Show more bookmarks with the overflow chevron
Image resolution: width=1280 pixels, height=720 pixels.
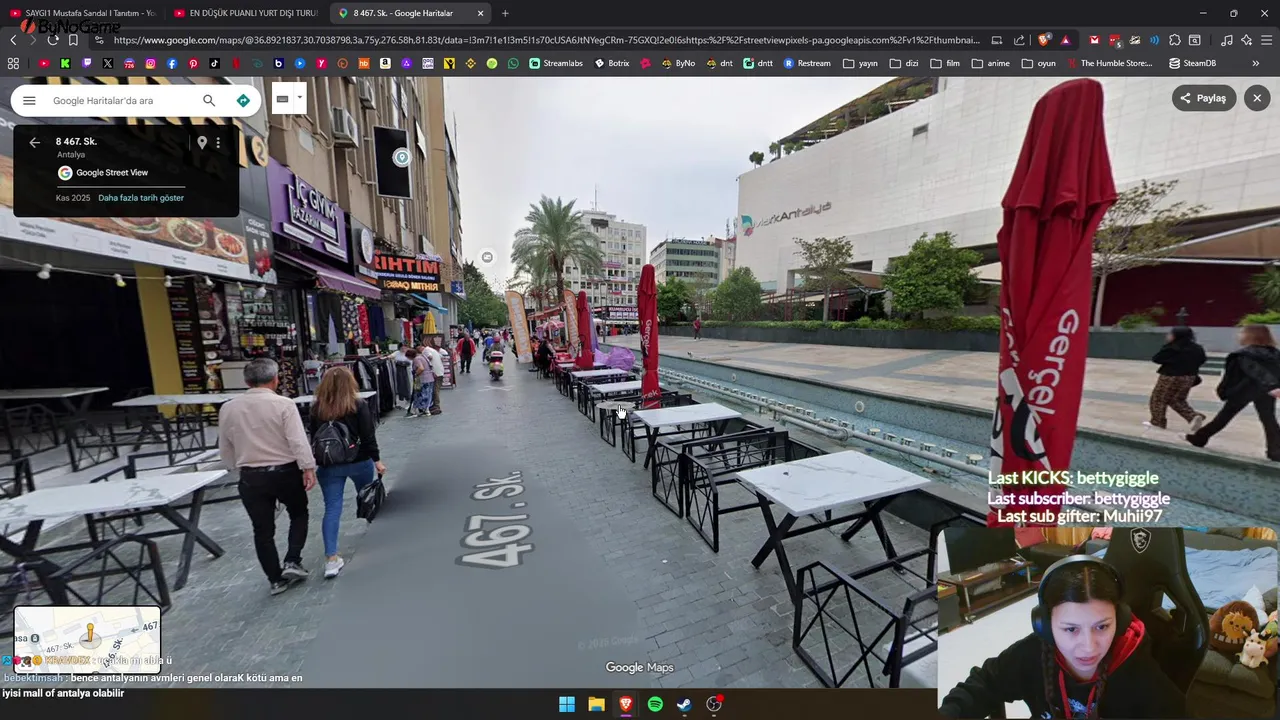click(x=1255, y=63)
